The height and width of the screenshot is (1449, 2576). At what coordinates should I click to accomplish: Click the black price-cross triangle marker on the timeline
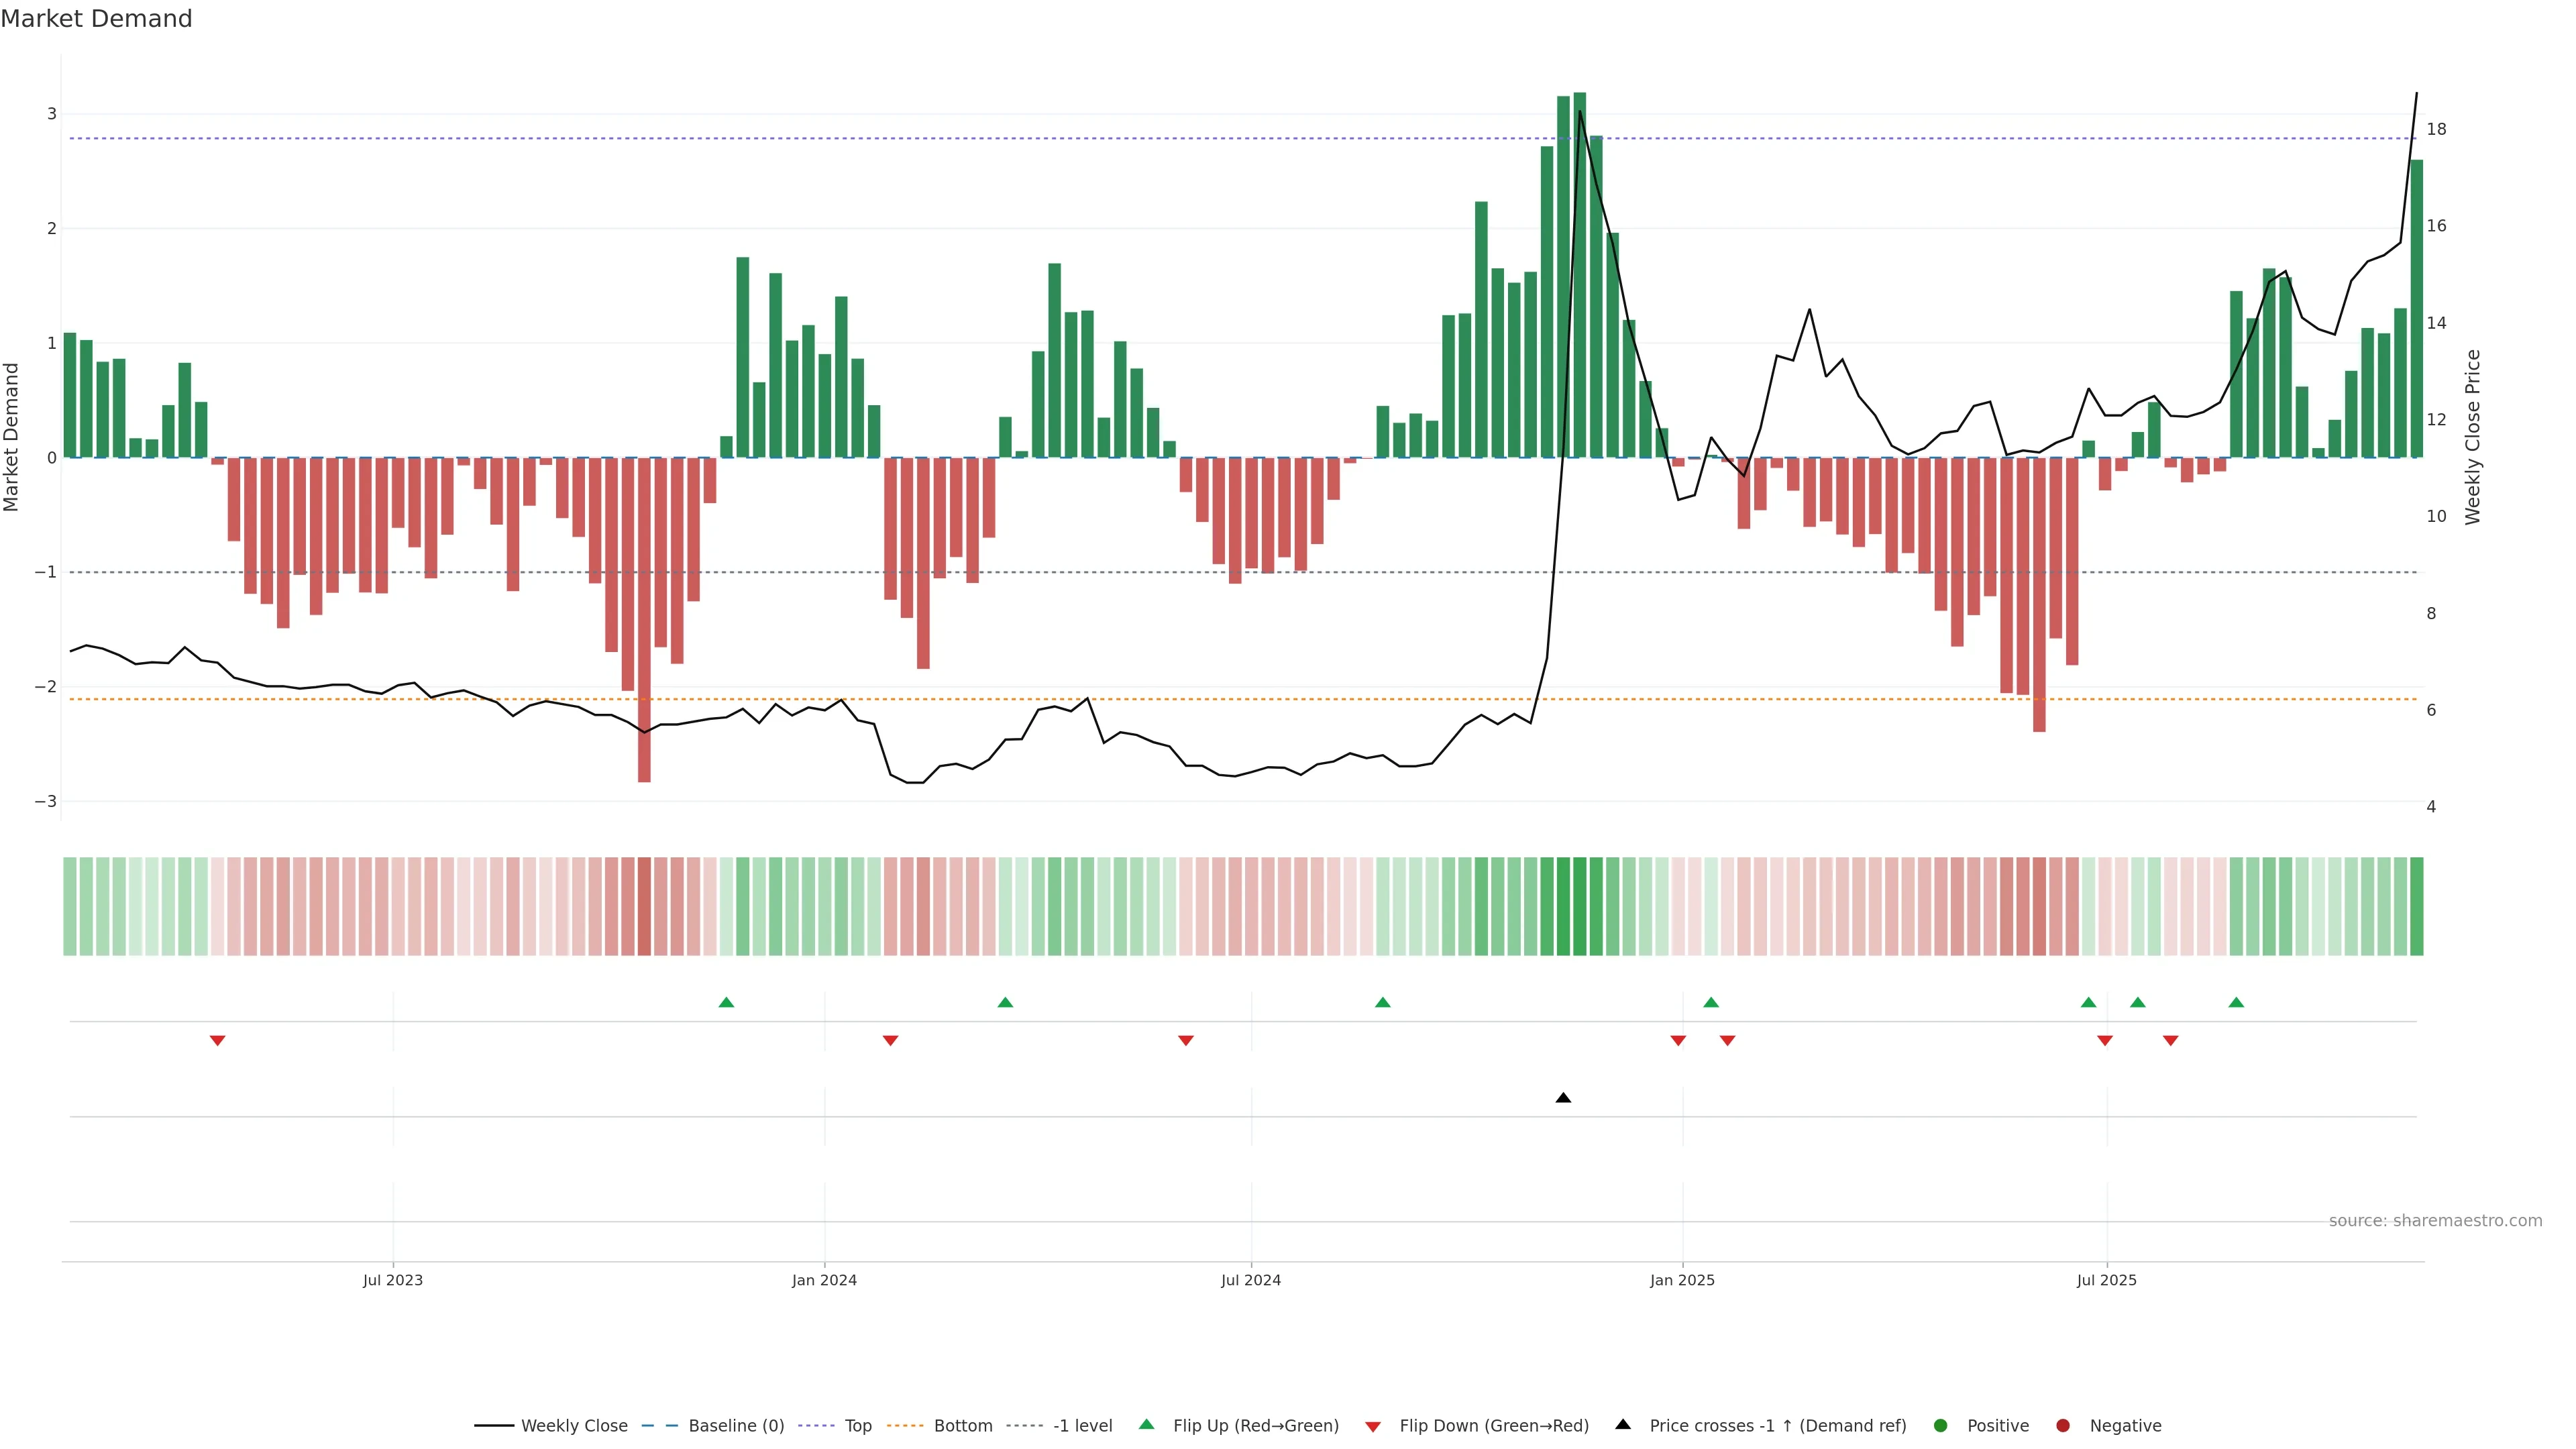coord(1563,1098)
